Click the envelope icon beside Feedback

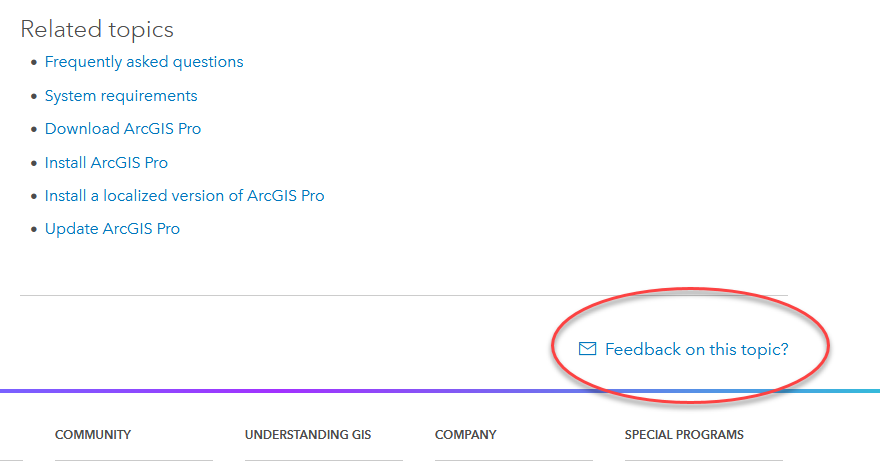(x=588, y=349)
